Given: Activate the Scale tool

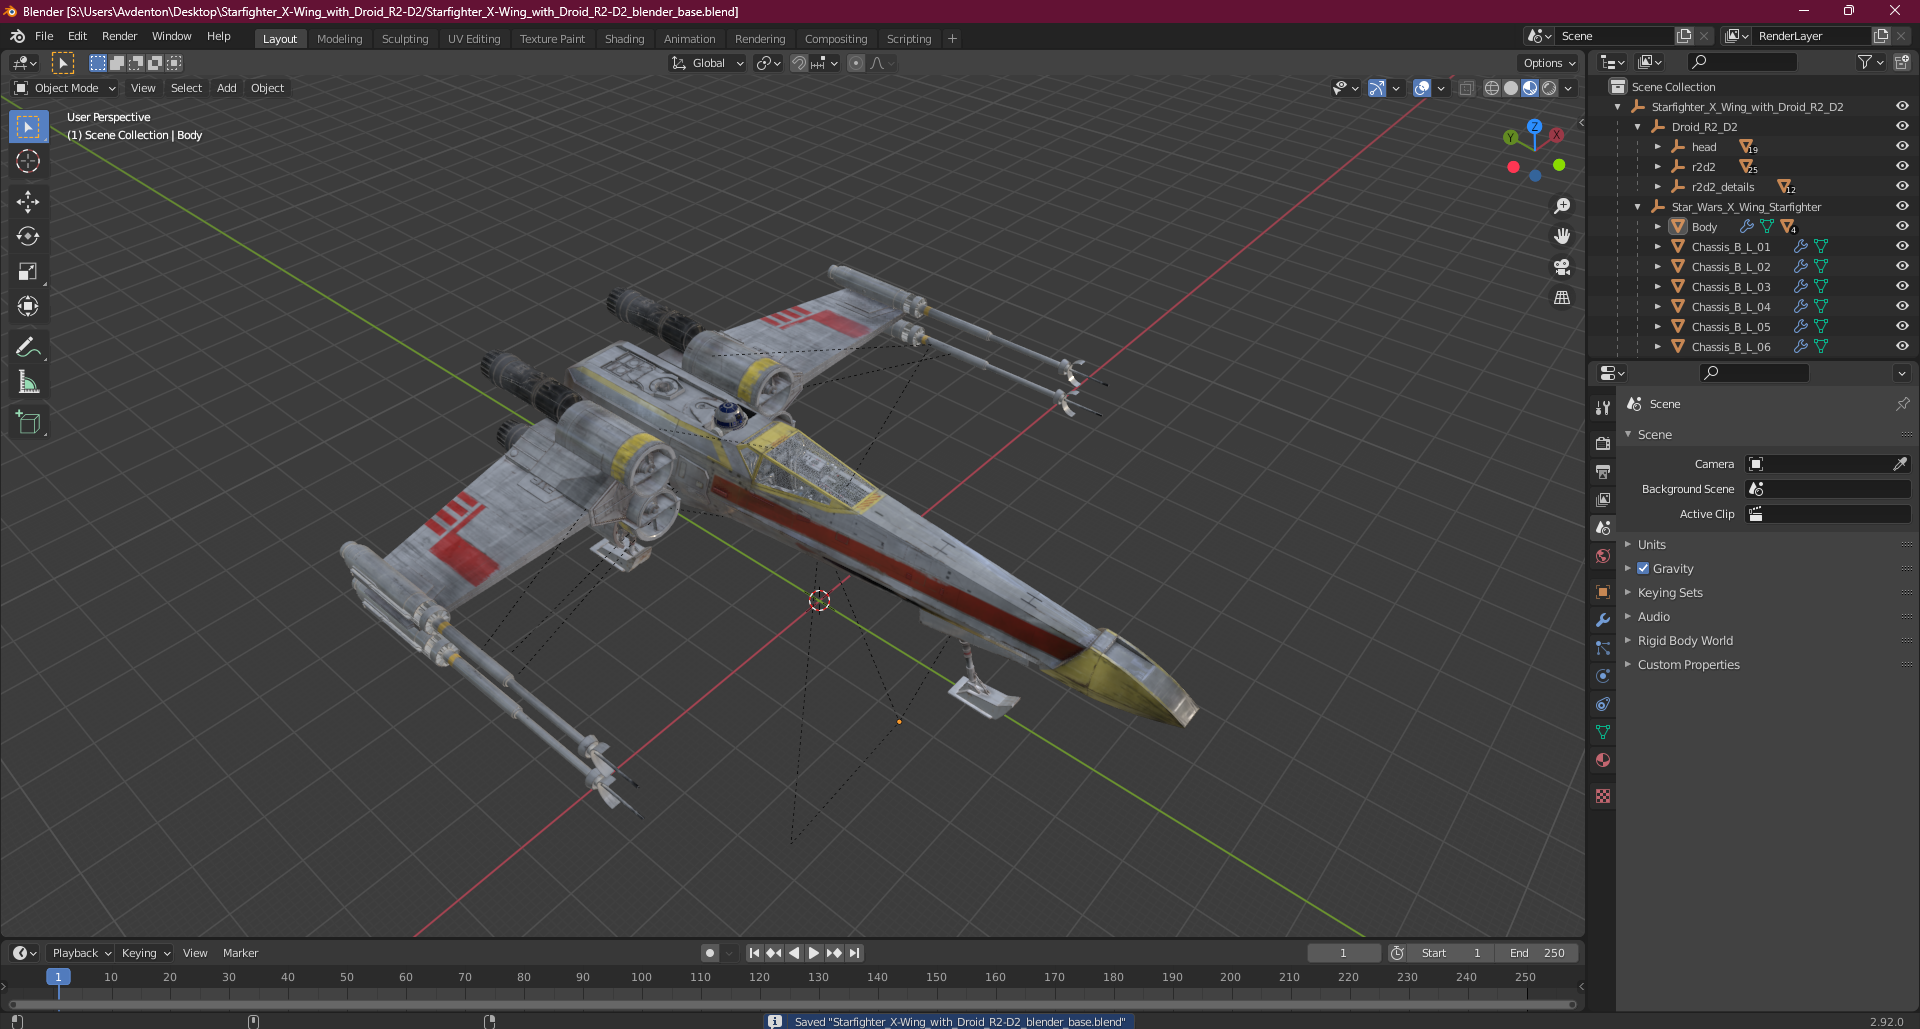Looking at the screenshot, I should pyautogui.click(x=28, y=272).
